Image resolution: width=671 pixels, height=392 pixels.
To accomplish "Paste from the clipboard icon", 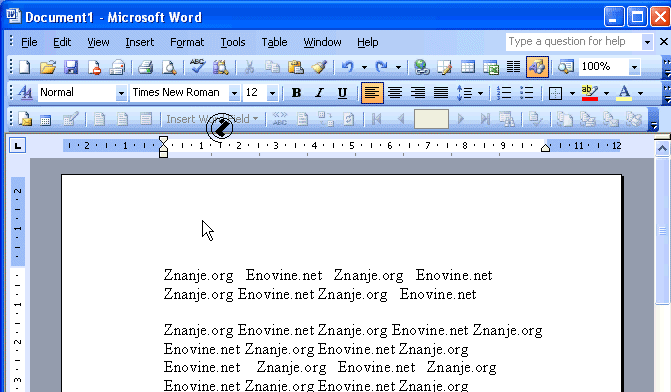I will point(296,67).
